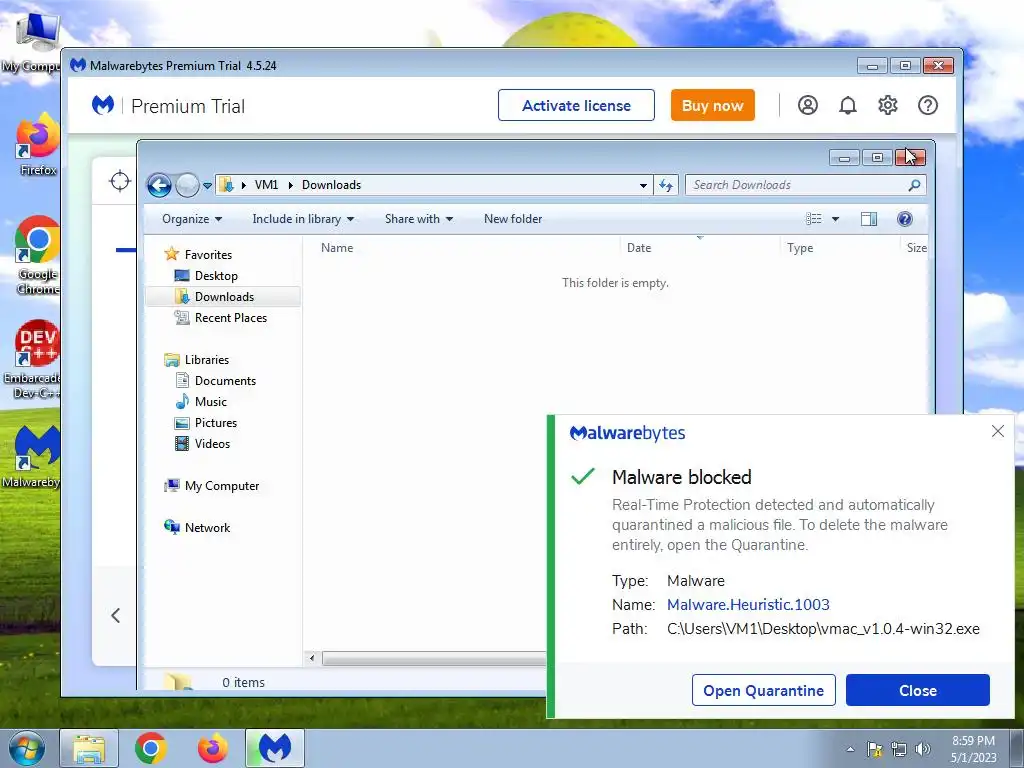This screenshot has height=768, width=1024.
Task: Open view options dropdown arrow
Action: (835, 219)
